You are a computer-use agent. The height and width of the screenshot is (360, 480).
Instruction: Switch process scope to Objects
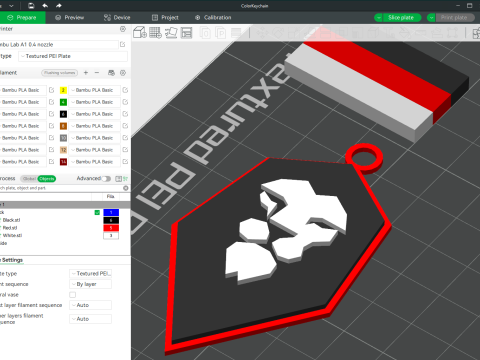(47, 179)
